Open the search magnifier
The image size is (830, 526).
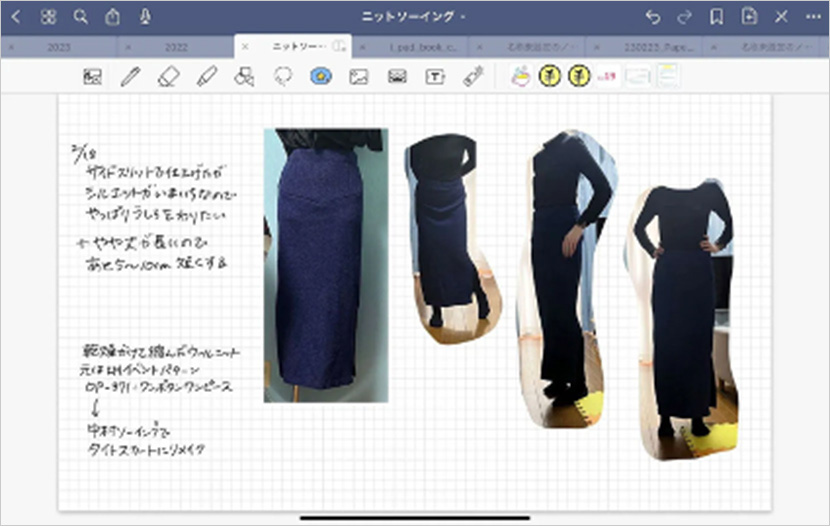[80, 17]
